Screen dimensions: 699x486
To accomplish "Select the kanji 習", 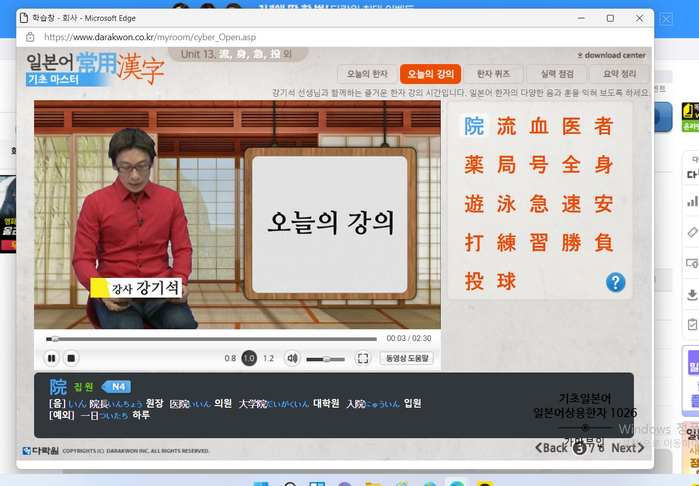I will (x=539, y=243).
